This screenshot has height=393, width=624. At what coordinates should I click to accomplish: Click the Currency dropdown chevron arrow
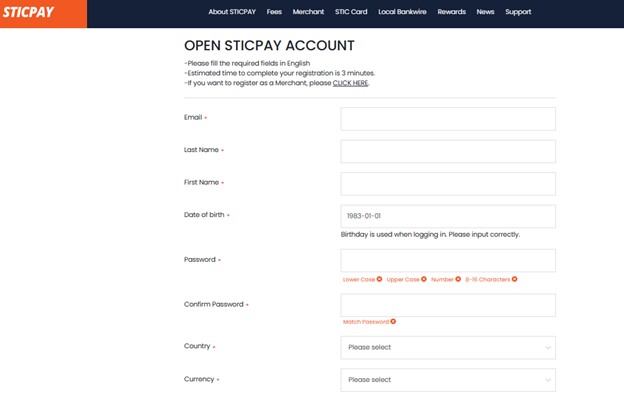tap(548, 380)
